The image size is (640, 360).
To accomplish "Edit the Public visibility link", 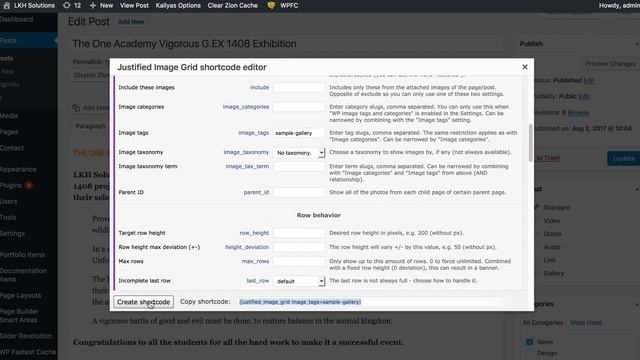I will [584, 96].
